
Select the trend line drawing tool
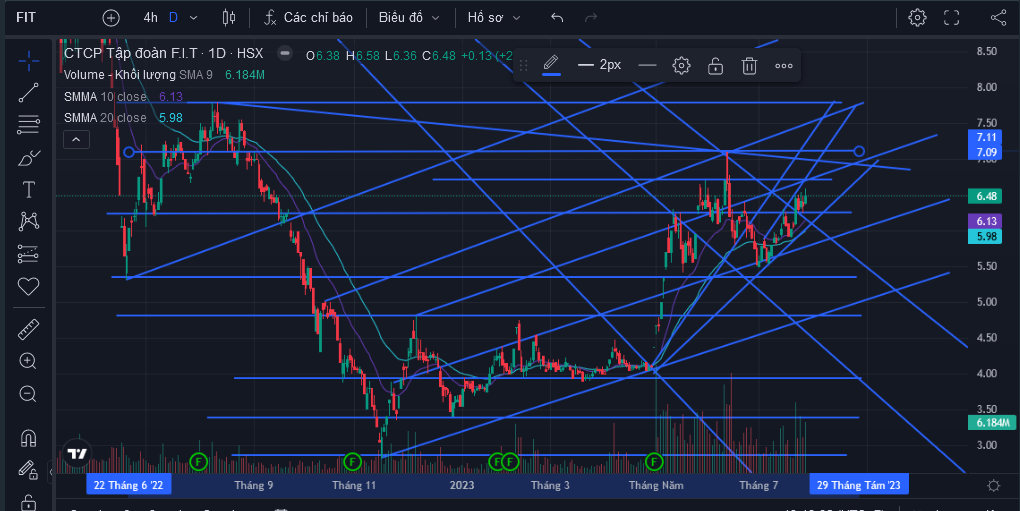coord(28,93)
